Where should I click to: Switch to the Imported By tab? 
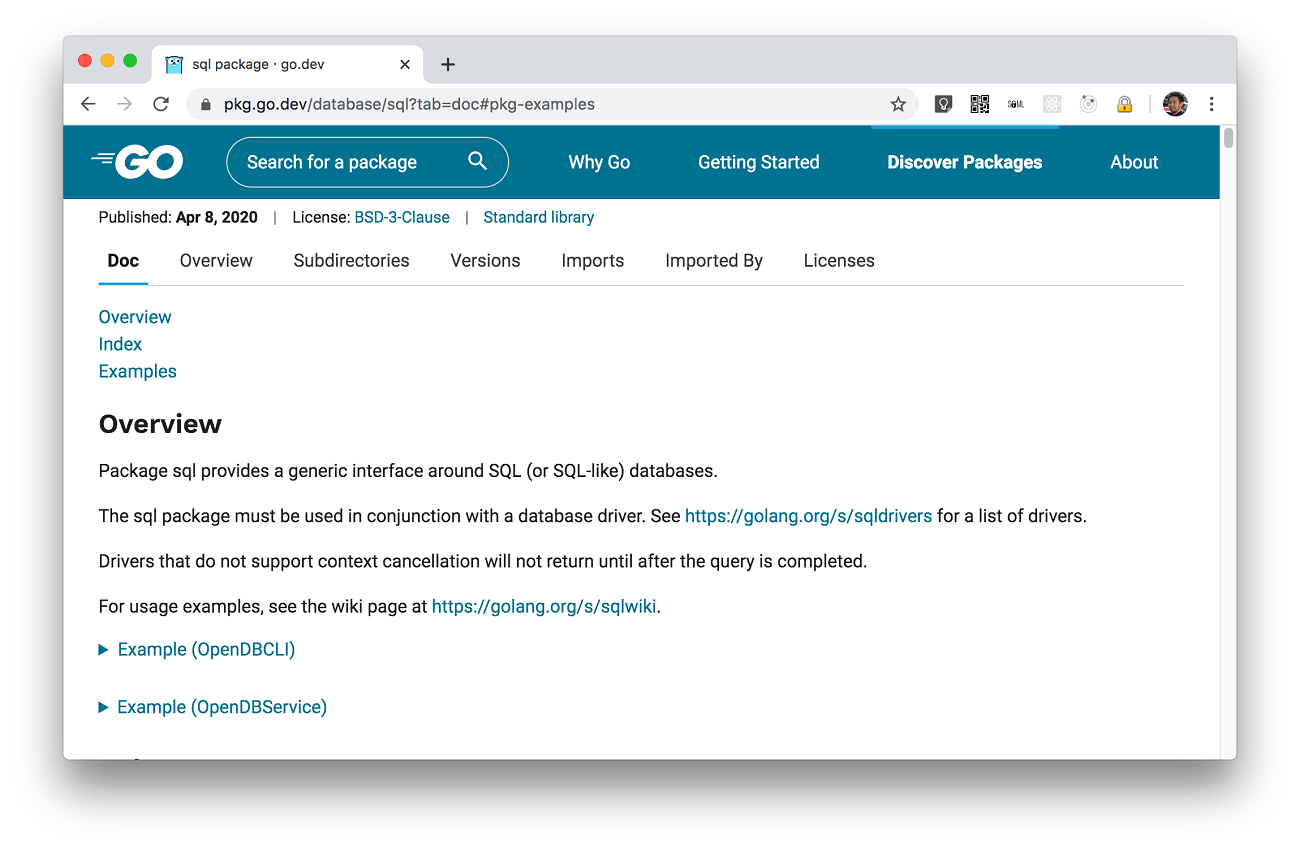pos(714,261)
